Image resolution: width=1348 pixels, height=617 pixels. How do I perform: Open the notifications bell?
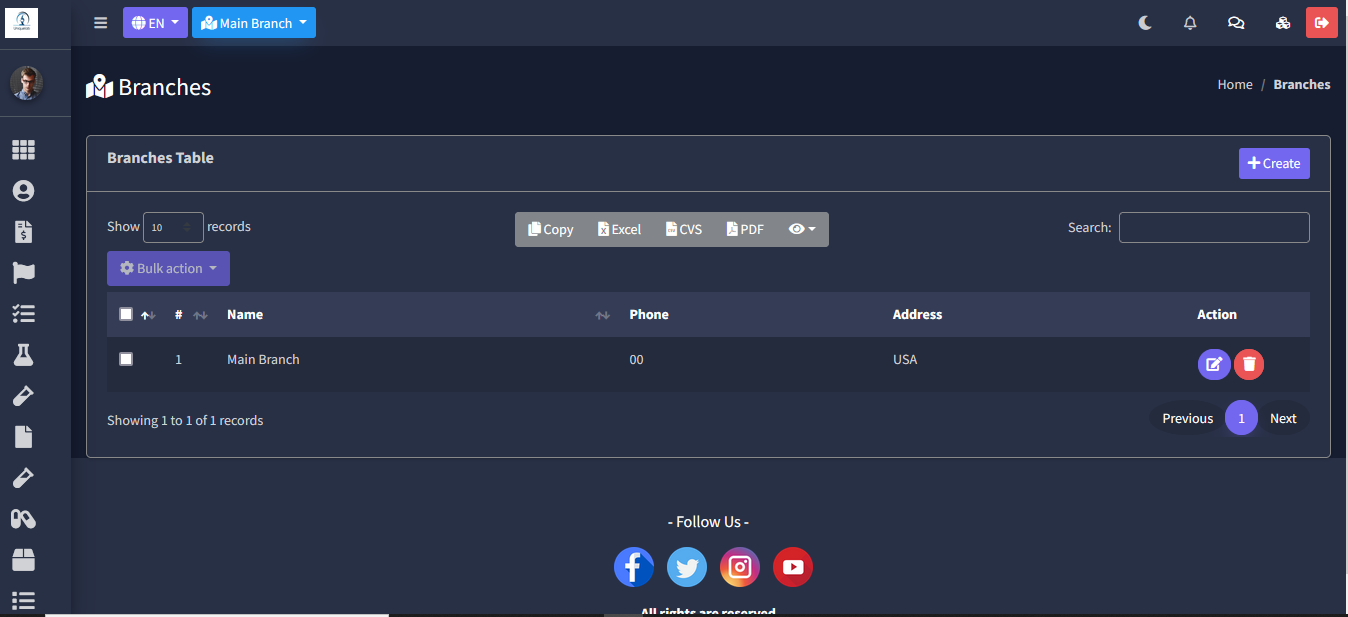(x=1190, y=23)
